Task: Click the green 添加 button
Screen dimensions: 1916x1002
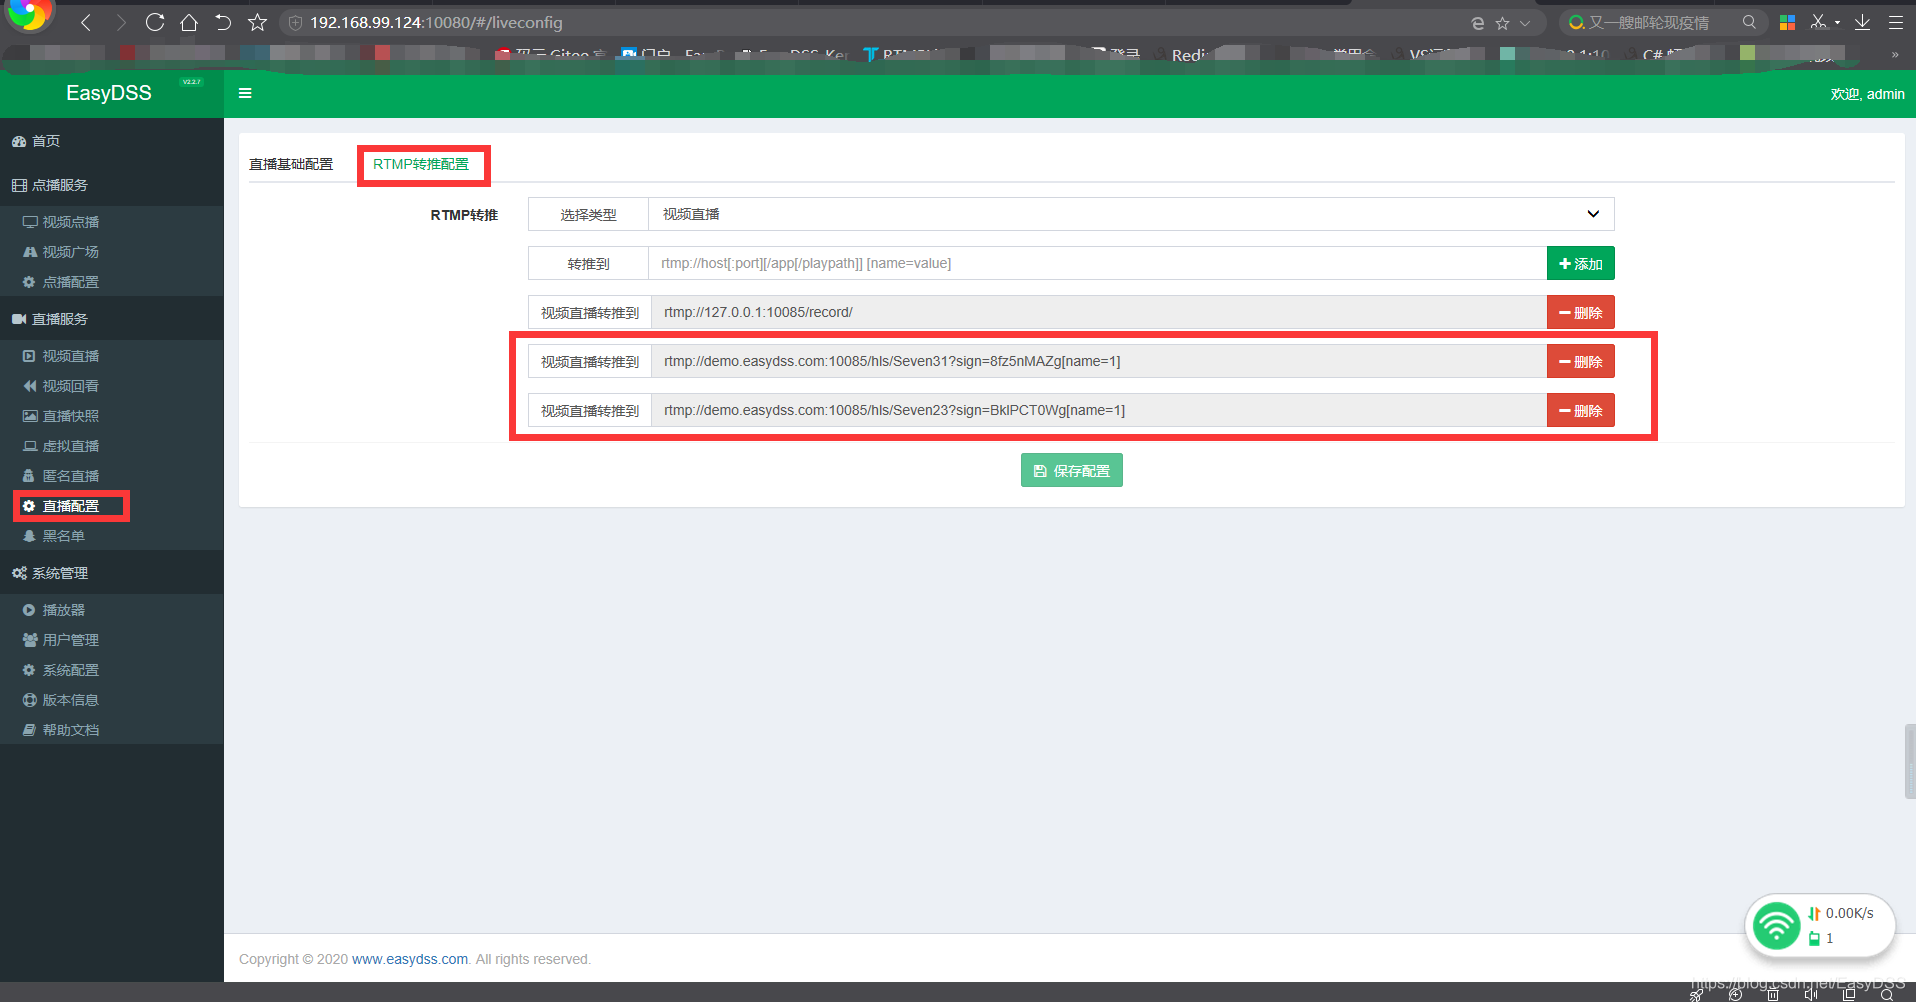Action: pos(1580,264)
